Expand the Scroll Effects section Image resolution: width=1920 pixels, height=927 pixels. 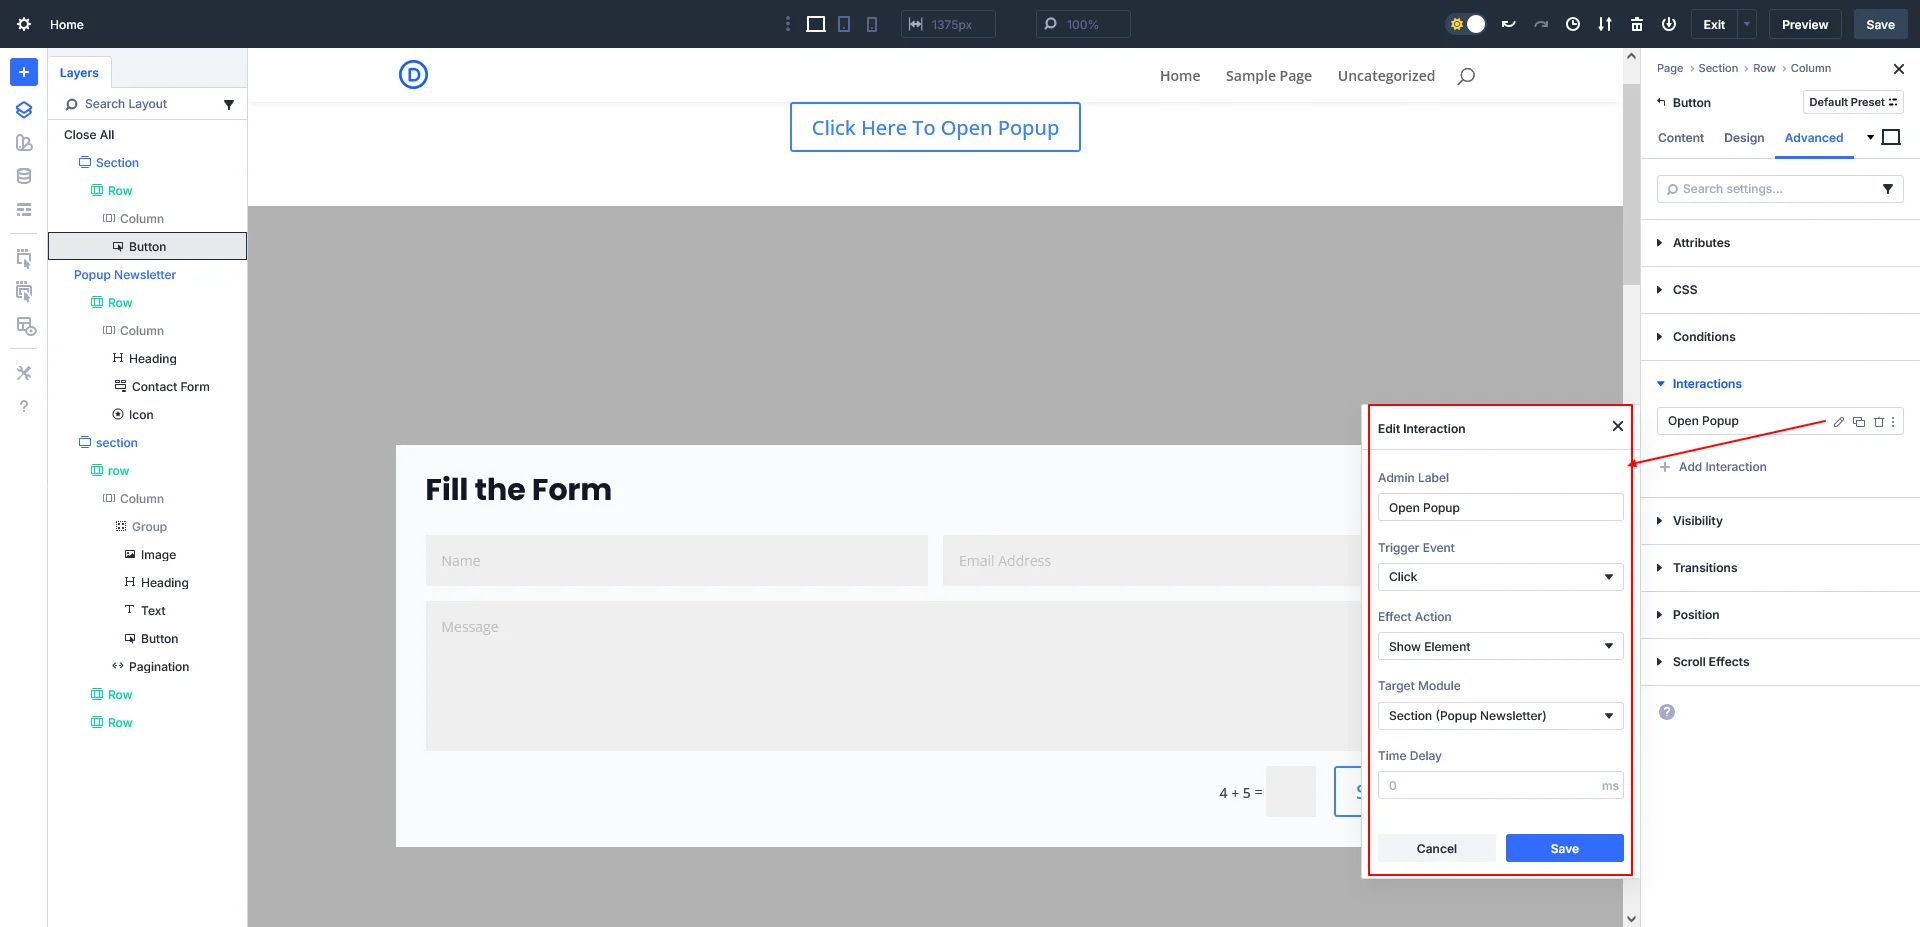point(1711,661)
